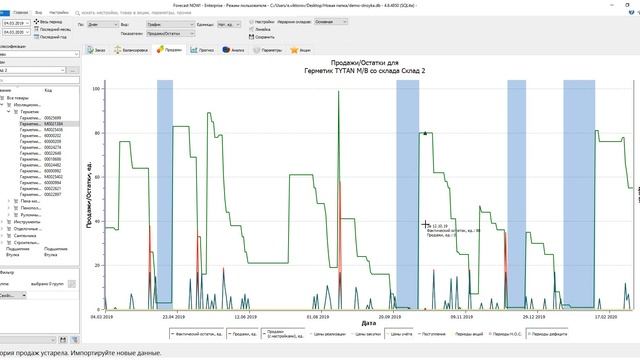This screenshot has height=360, width=640.
Task: Toggle Периоды дефицита legend item
Action: click(547, 334)
